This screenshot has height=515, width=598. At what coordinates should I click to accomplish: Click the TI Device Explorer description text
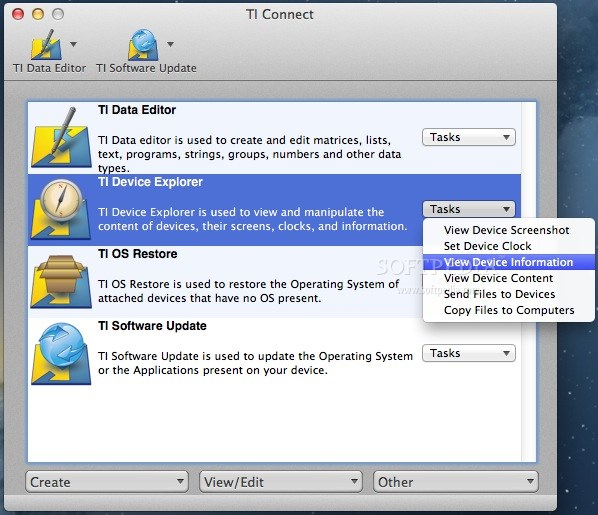[252, 219]
